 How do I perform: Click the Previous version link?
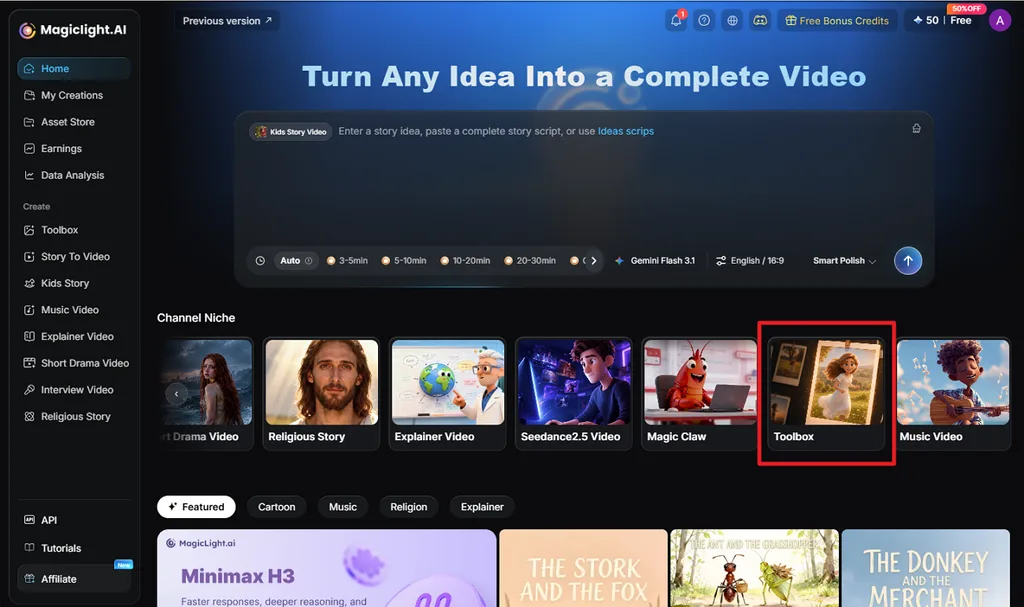(227, 21)
